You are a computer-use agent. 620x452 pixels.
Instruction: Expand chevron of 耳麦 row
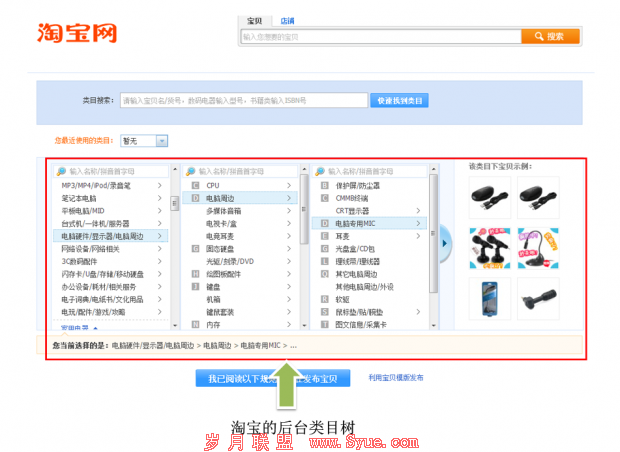click(418, 236)
